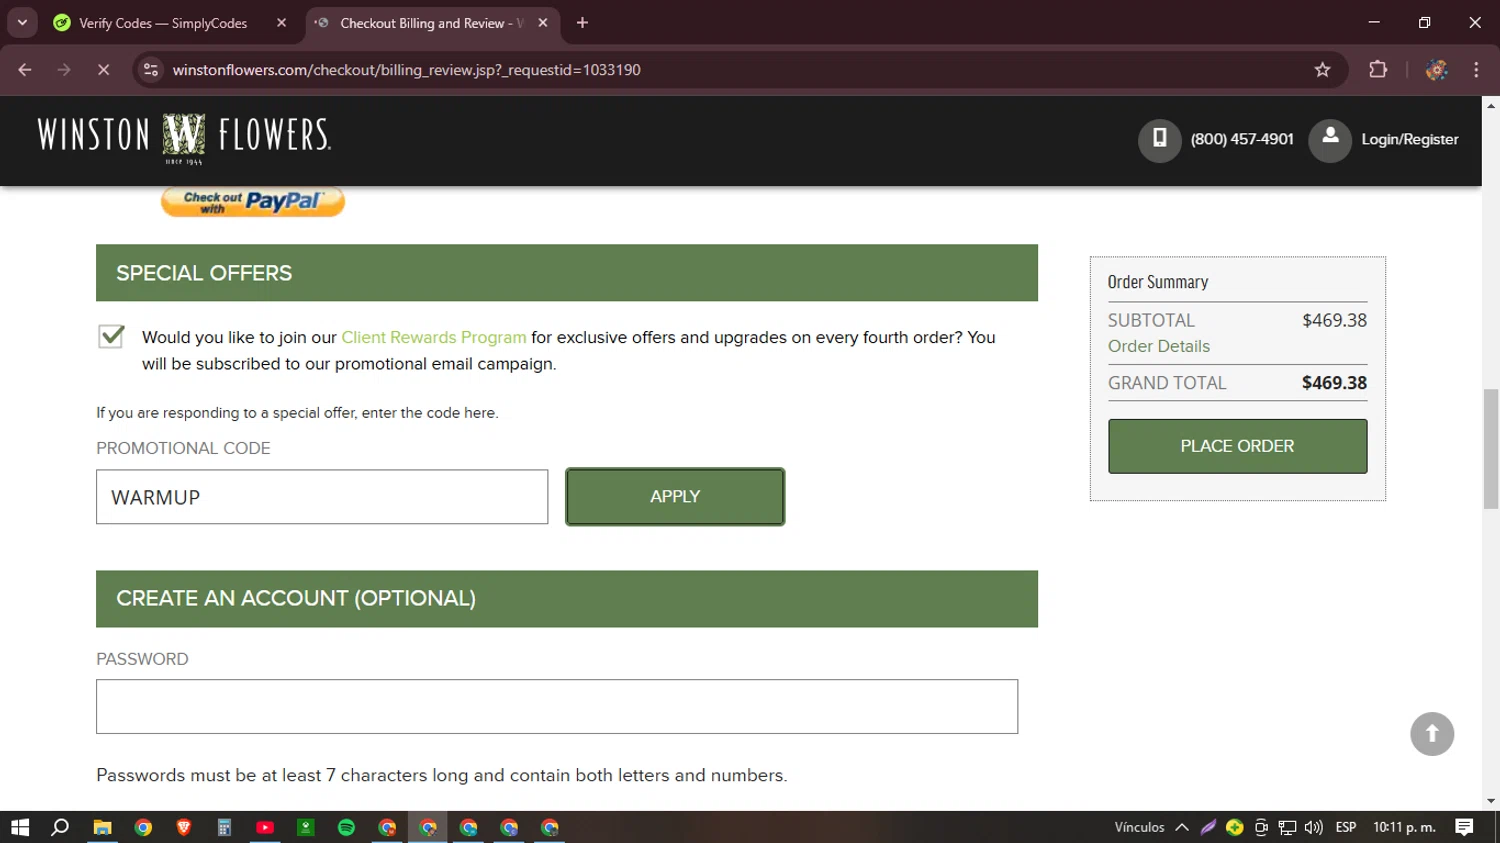Screen dimensions: 1500x843
Task: Click the PLACE ORDER button
Action: [1237, 446]
